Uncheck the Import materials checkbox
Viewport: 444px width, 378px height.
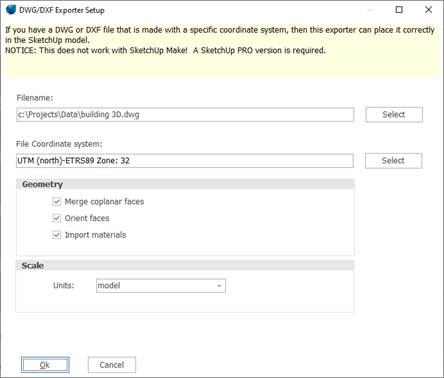tap(57, 235)
